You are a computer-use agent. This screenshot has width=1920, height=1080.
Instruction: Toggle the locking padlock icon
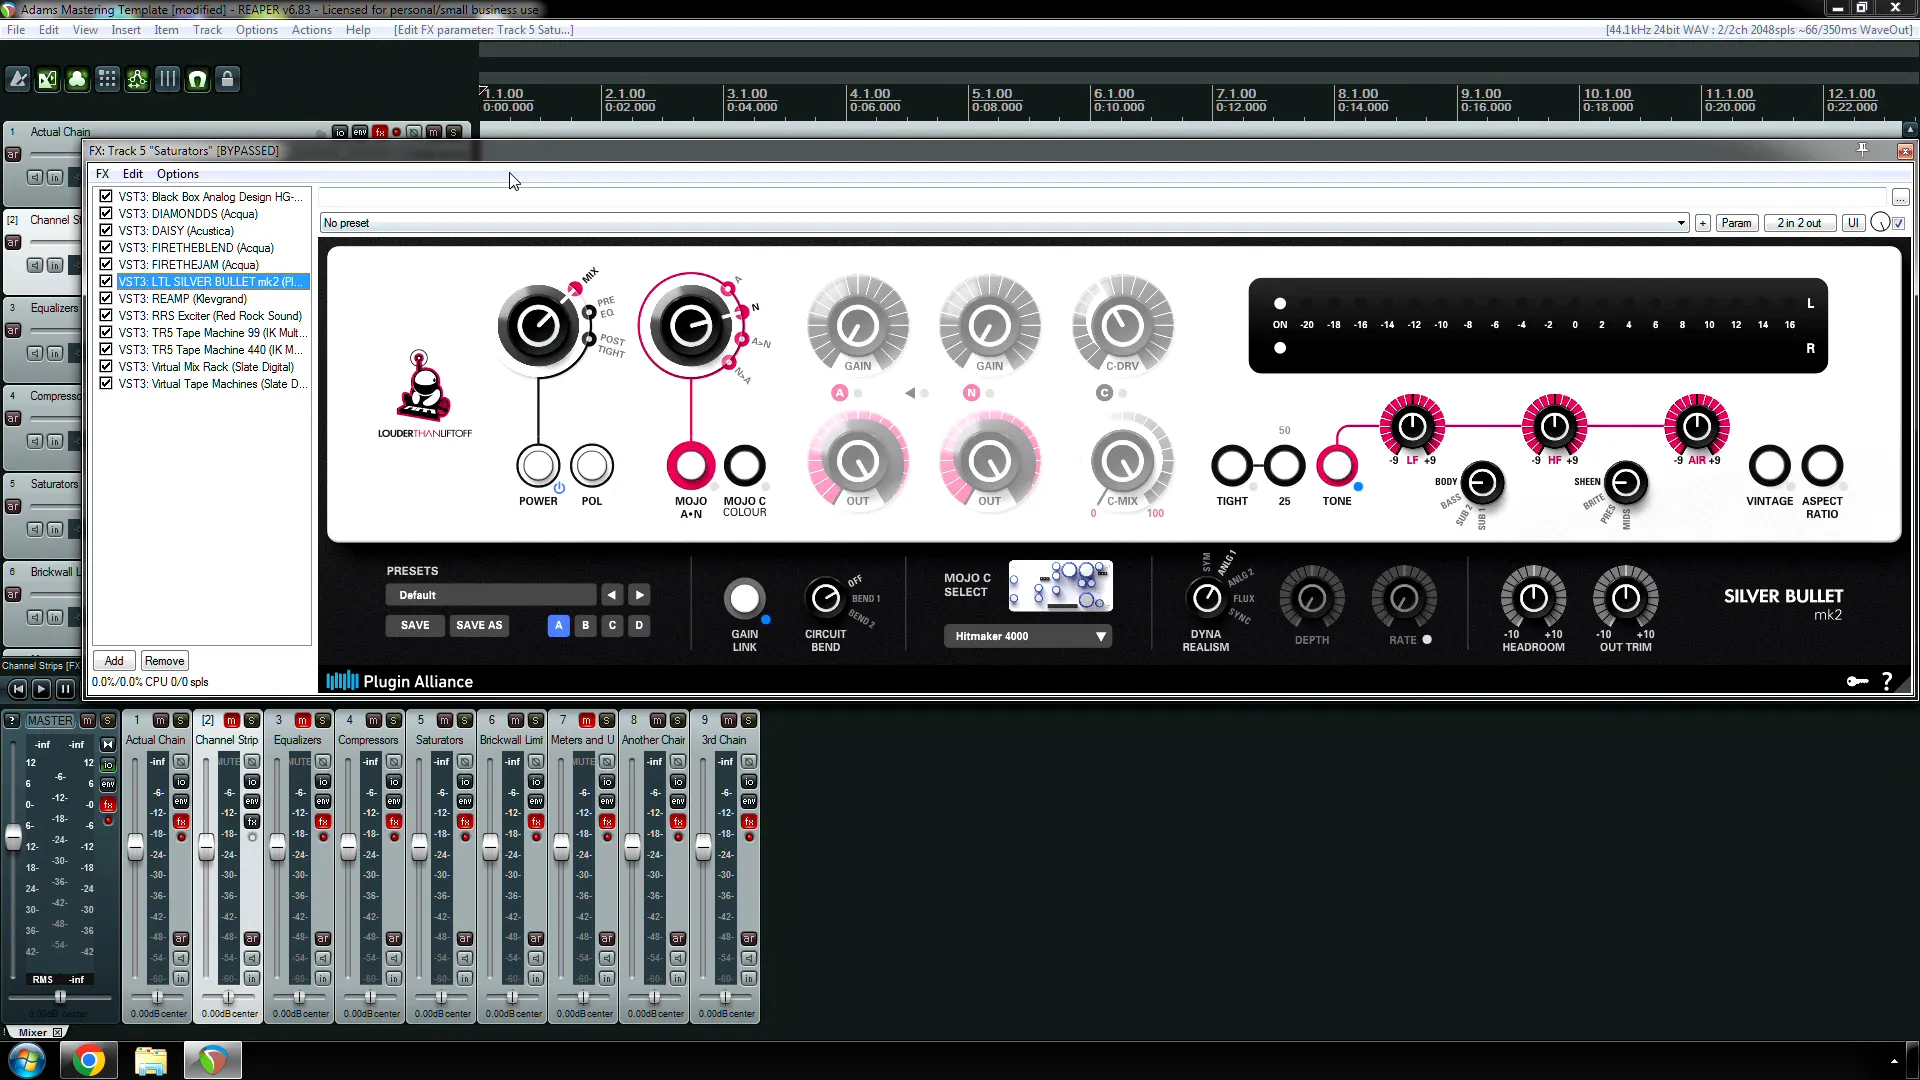tap(228, 79)
